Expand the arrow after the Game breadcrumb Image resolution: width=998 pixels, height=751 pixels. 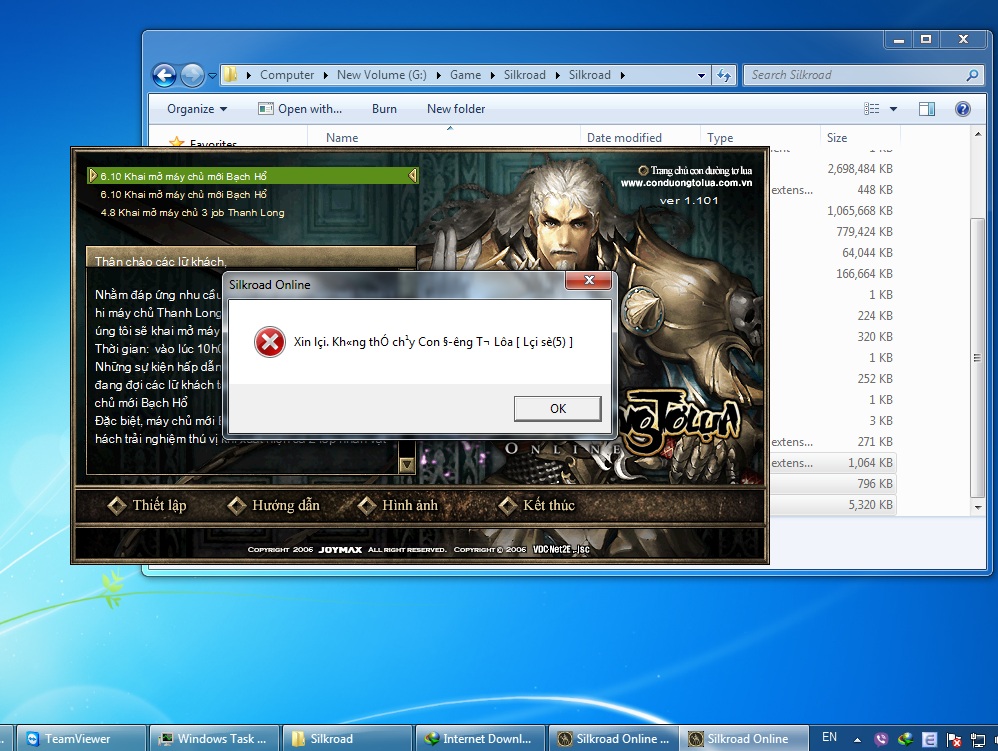pyautogui.click(x=493, y=75)
